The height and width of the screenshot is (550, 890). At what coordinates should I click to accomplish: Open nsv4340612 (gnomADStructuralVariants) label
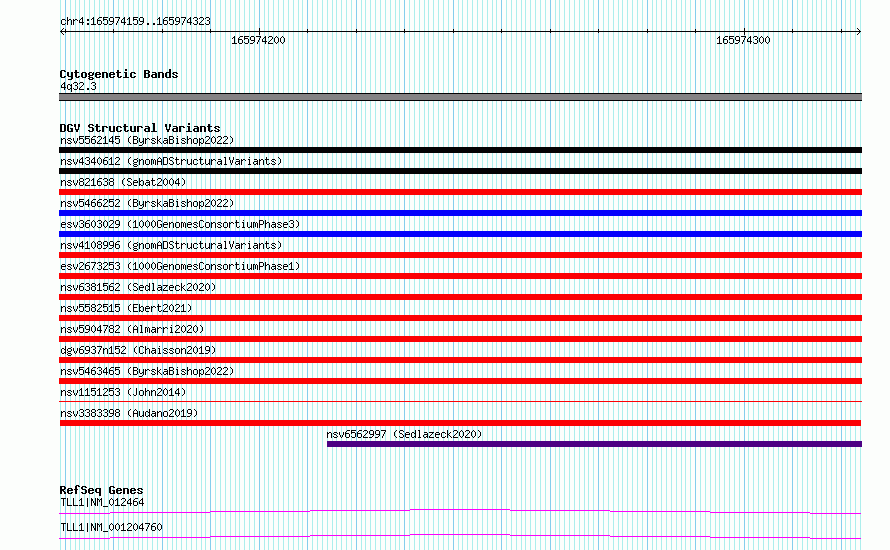(x=171, y=161)
